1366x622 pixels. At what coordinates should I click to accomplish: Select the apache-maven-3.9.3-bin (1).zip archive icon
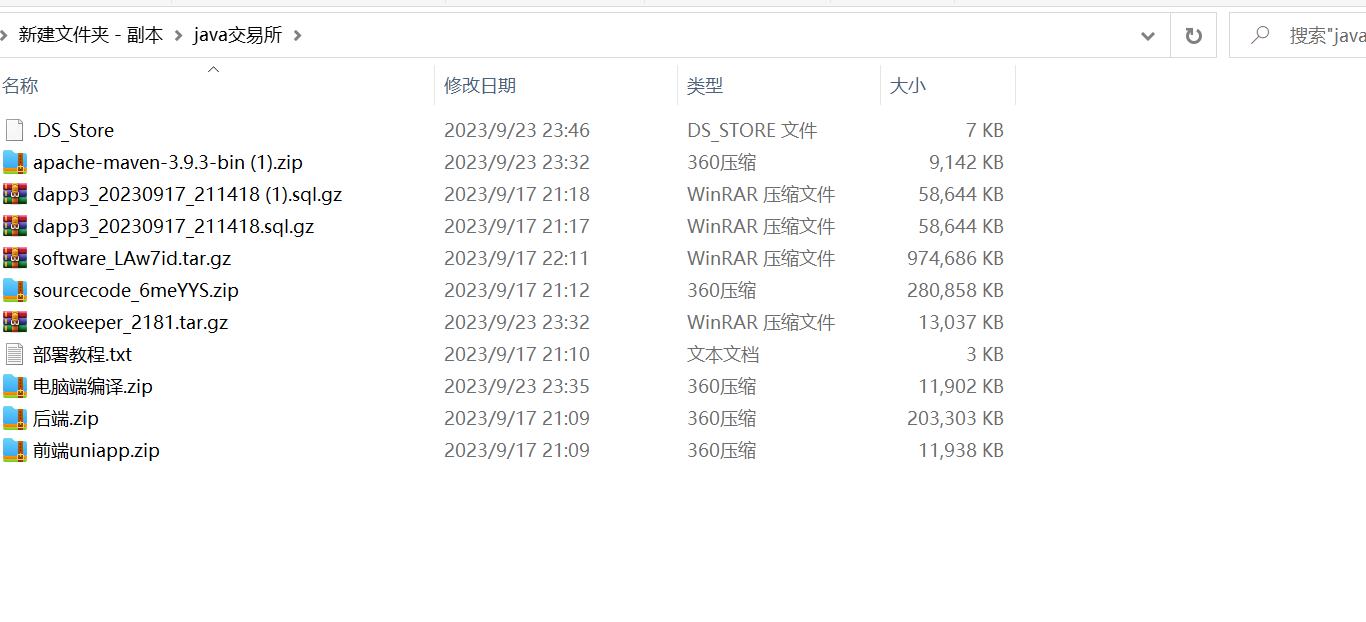tap(14, 162)
